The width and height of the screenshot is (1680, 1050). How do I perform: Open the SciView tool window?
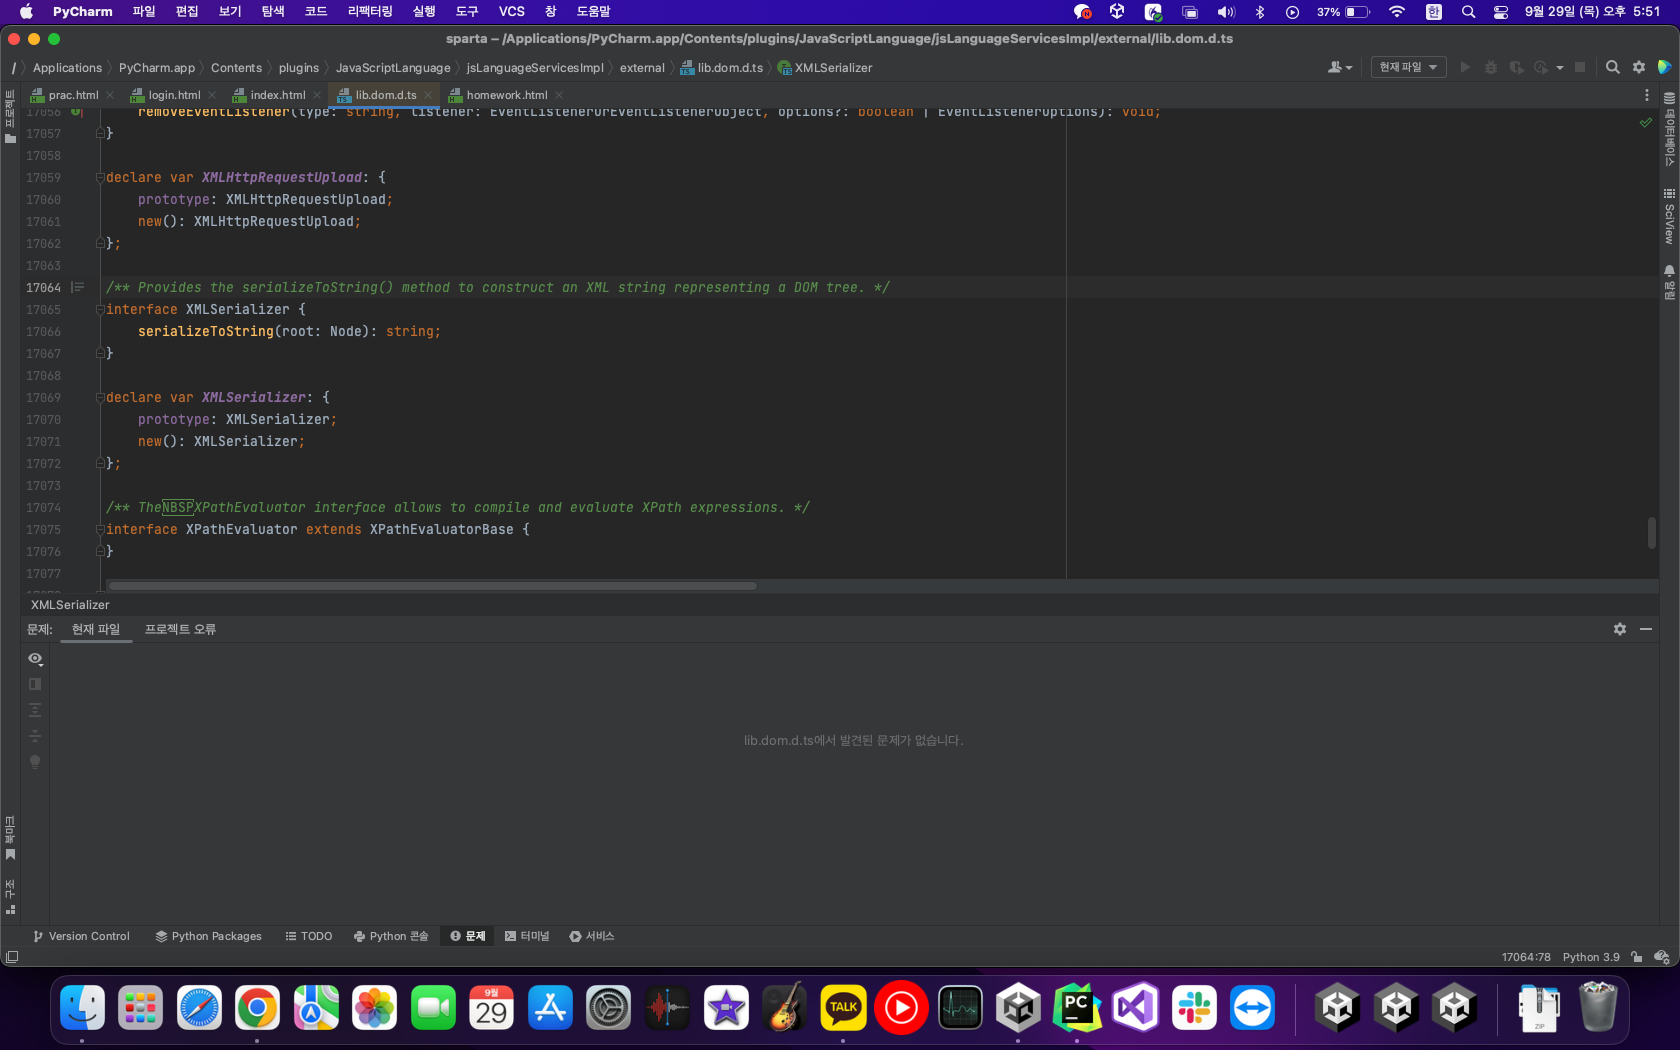coord(1669,216)
